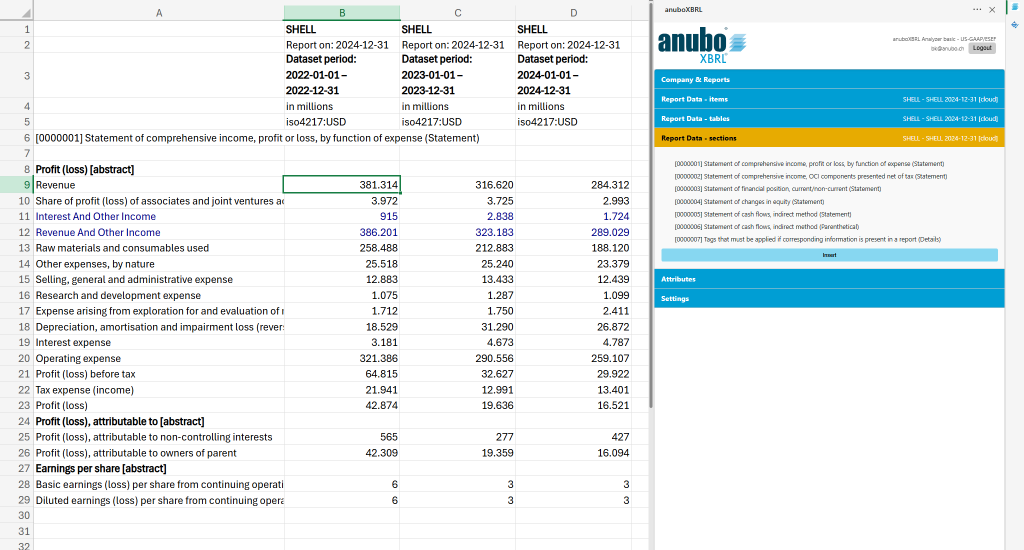
Task: Select section [0000003] Statement of financial position
Action: (777, 189)
